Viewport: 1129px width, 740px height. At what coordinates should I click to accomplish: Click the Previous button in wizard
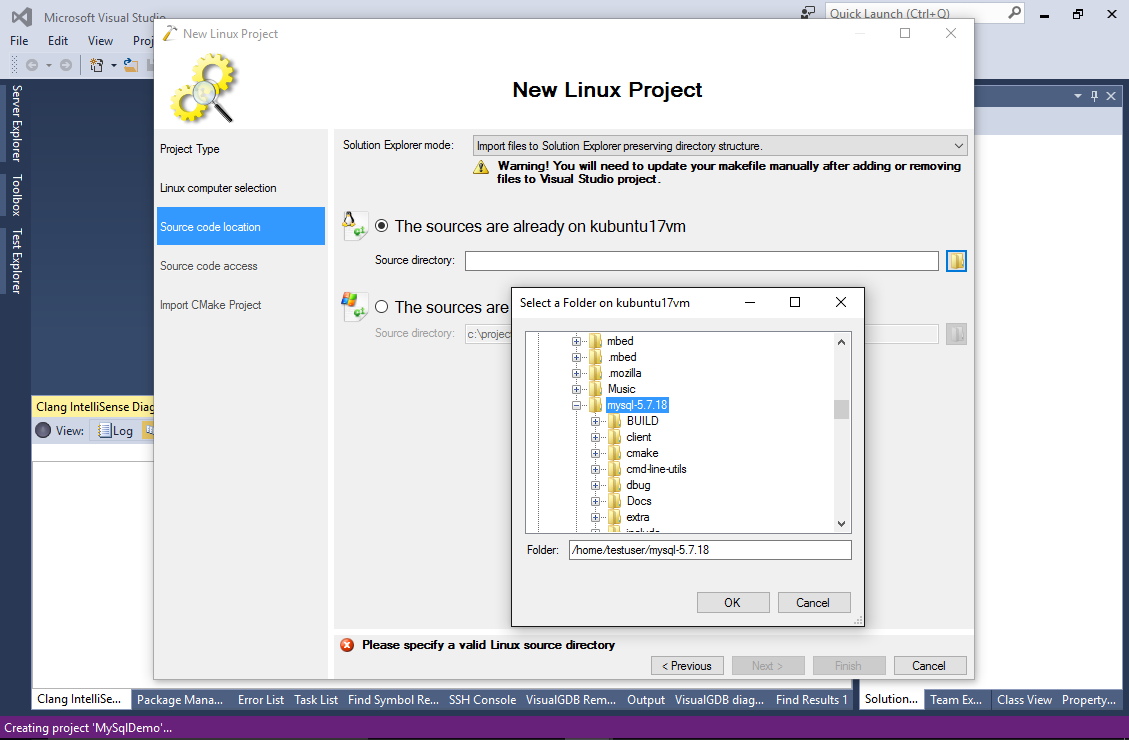[x=687, y=666]
